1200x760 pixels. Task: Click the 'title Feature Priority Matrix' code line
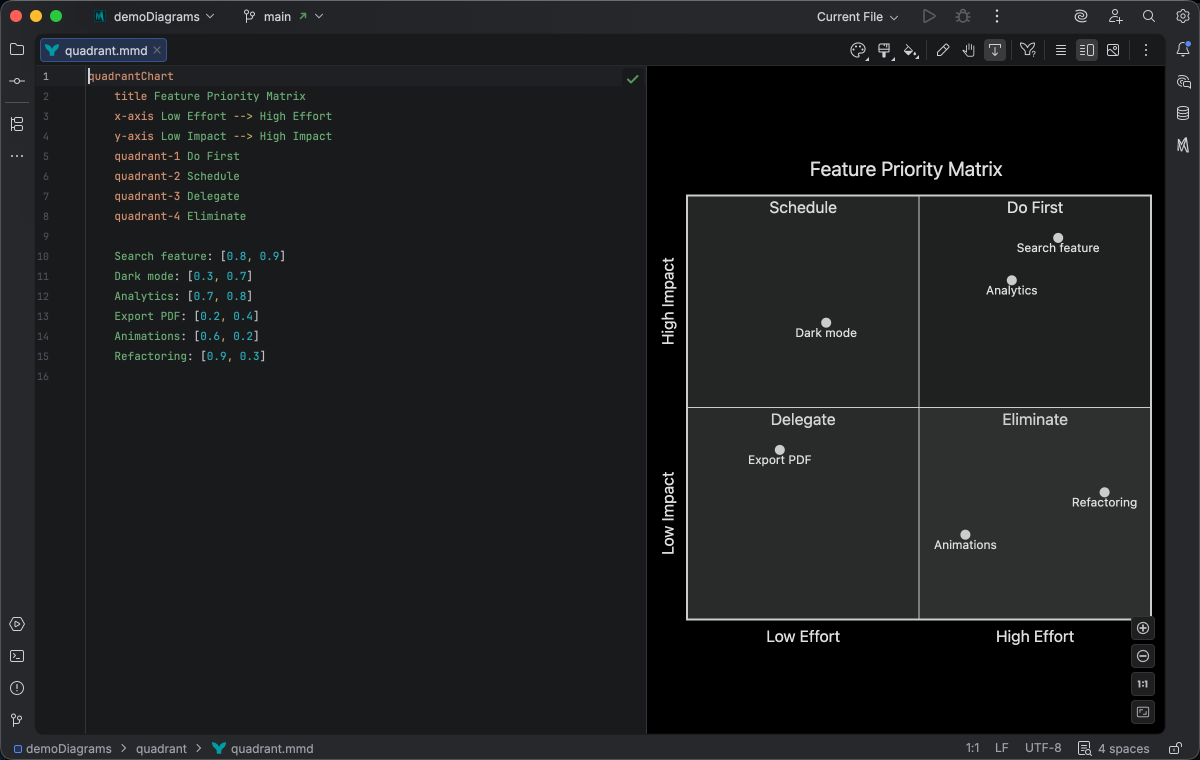click(x=210, y=96)
